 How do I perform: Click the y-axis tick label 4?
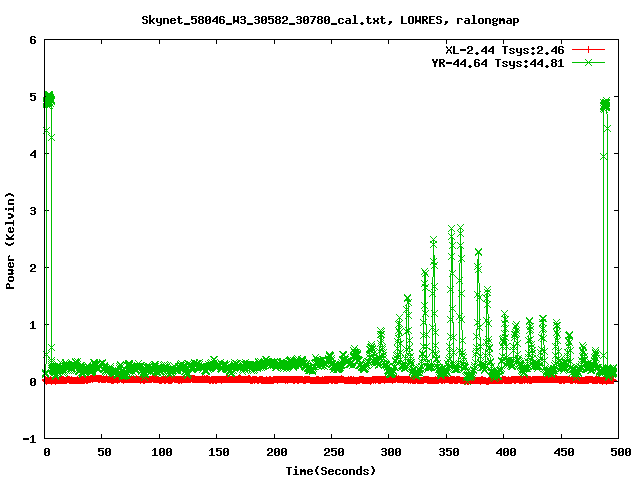(33, 154)
